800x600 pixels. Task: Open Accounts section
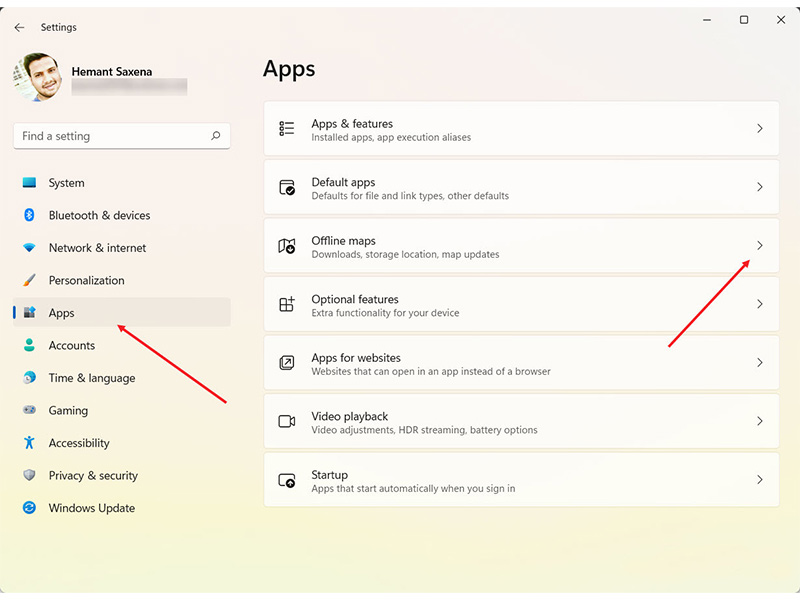[x=121, y=345]
